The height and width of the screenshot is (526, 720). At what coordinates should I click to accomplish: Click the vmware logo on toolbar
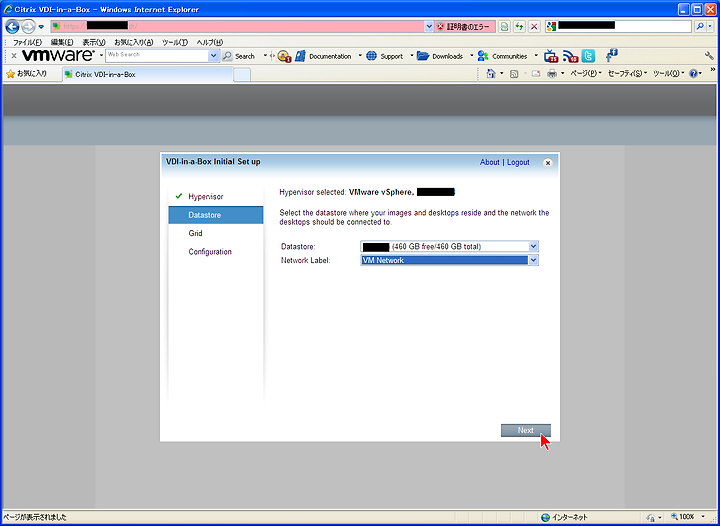(58, 56)
